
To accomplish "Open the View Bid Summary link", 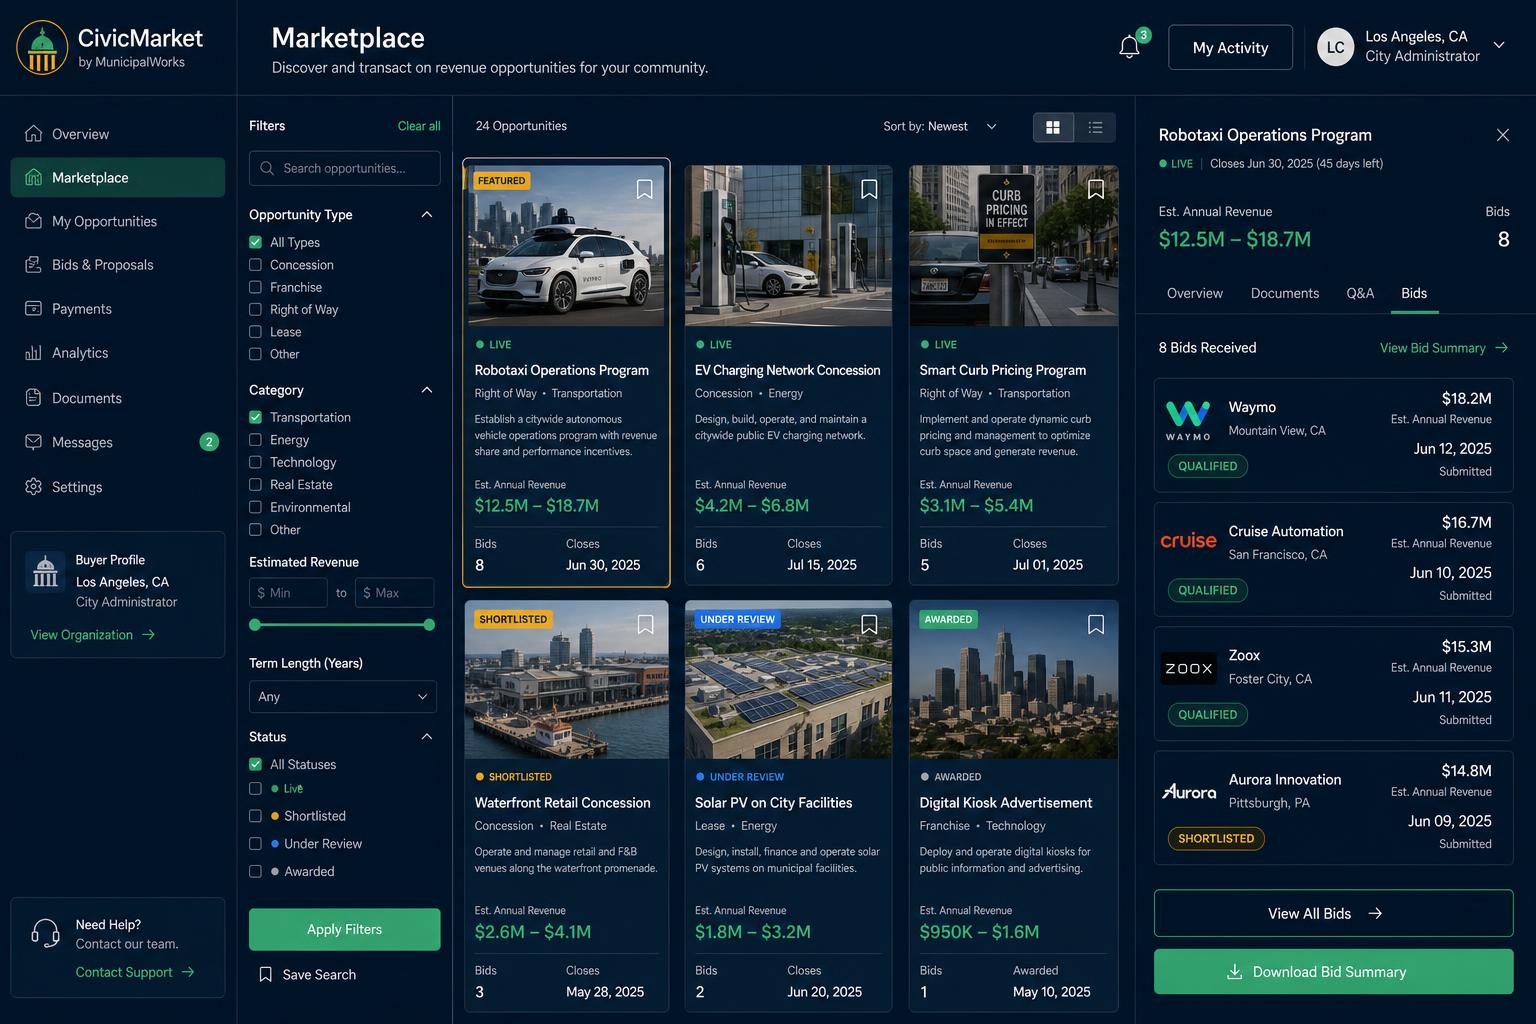I will coord(1444,348).
